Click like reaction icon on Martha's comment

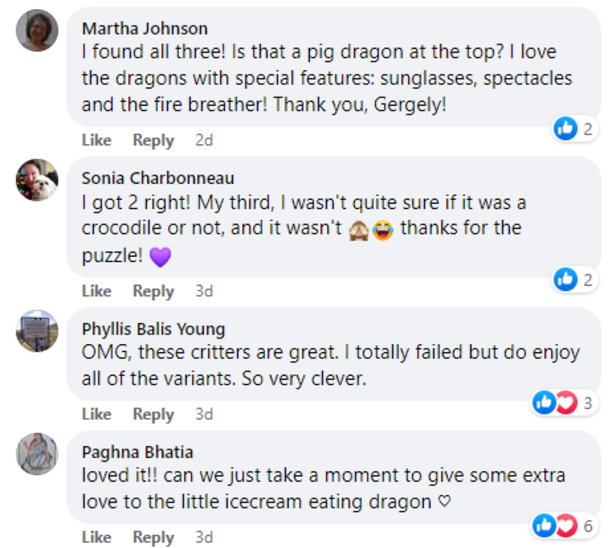point(566,128)
